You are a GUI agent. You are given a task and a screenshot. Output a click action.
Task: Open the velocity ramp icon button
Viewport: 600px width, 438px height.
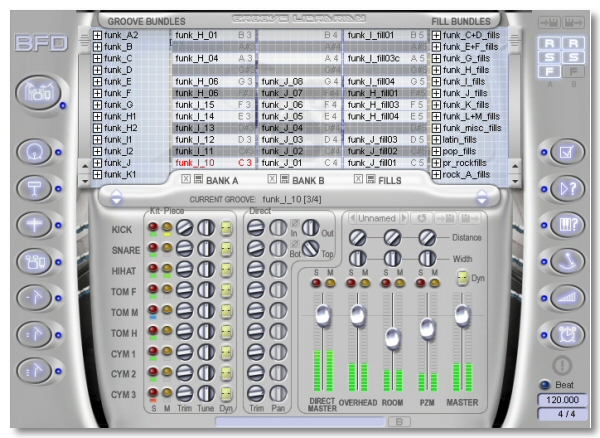(x=567, y=298)
